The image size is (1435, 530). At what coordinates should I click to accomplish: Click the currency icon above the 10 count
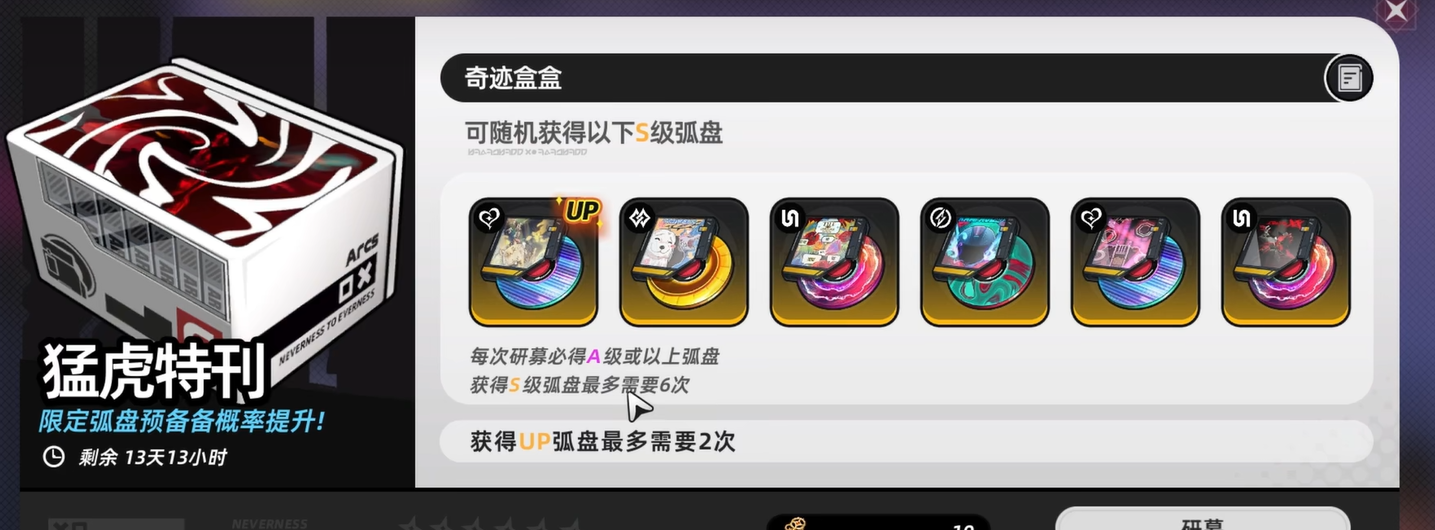(795, 523)
